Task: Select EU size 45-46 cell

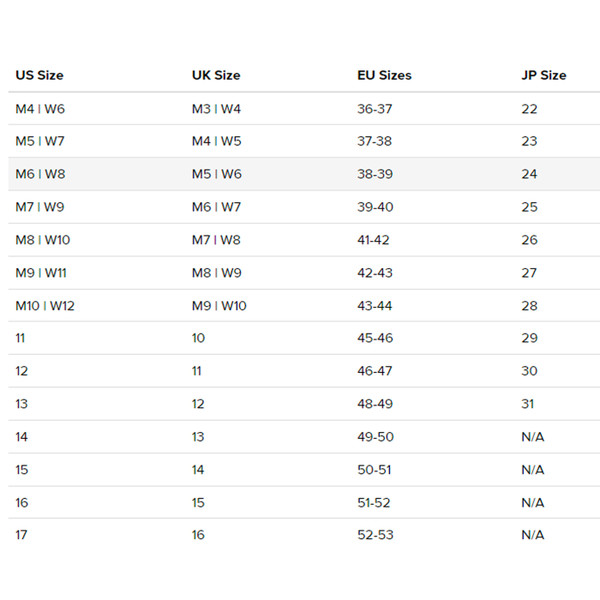Action: point(375,338)
